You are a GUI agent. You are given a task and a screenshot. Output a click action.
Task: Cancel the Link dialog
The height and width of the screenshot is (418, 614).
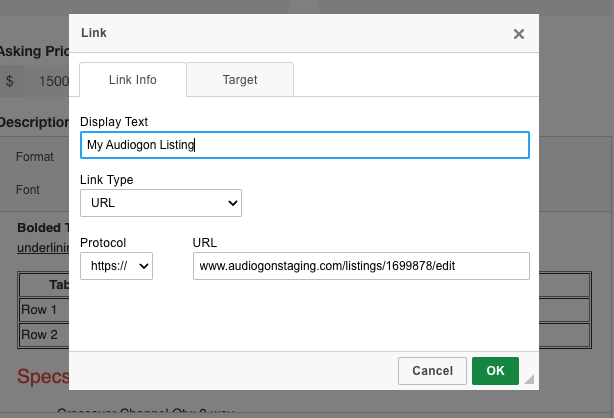432,371
